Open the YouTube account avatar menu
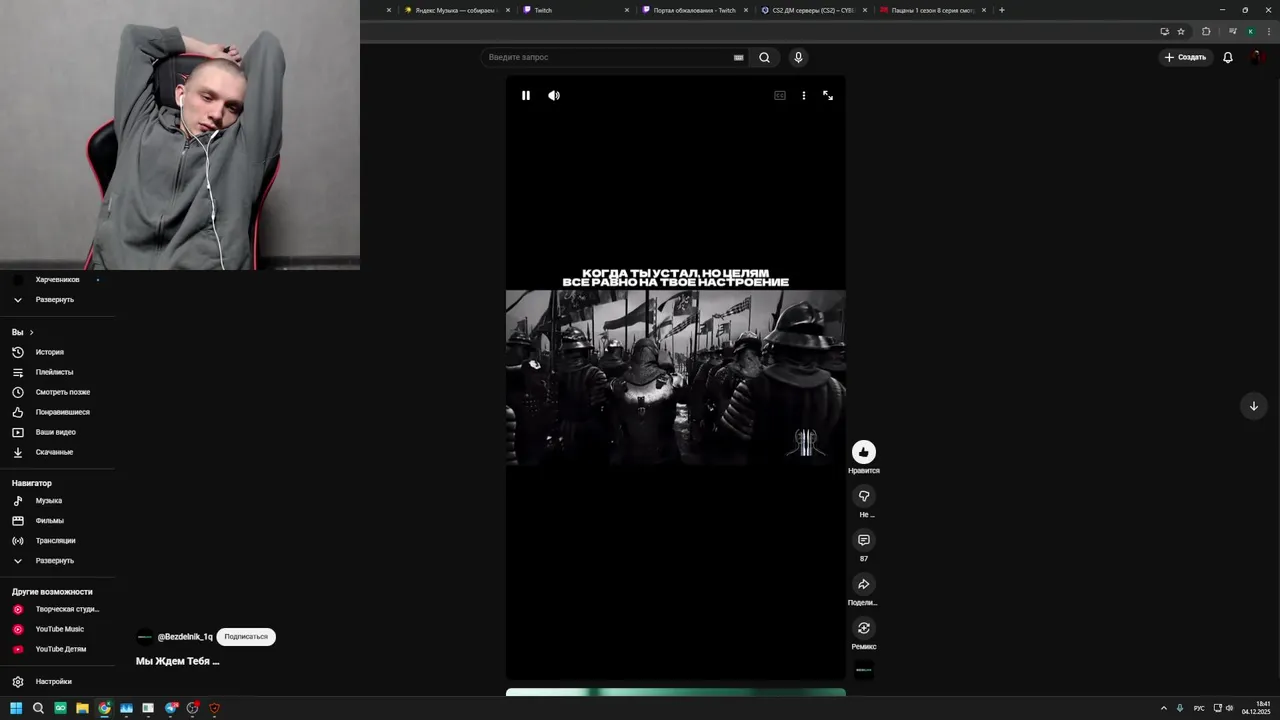This screenshot has height=720, width=1280. (1258, 57)
